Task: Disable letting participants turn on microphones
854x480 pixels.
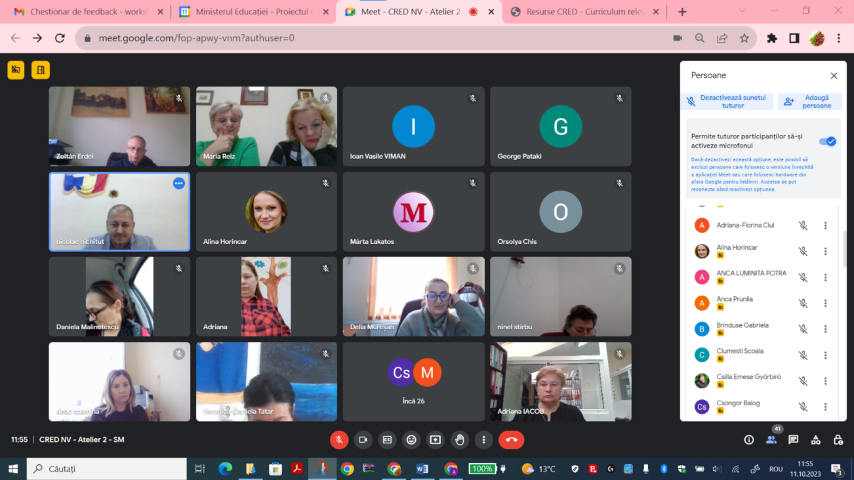Action: pos(827,141)
